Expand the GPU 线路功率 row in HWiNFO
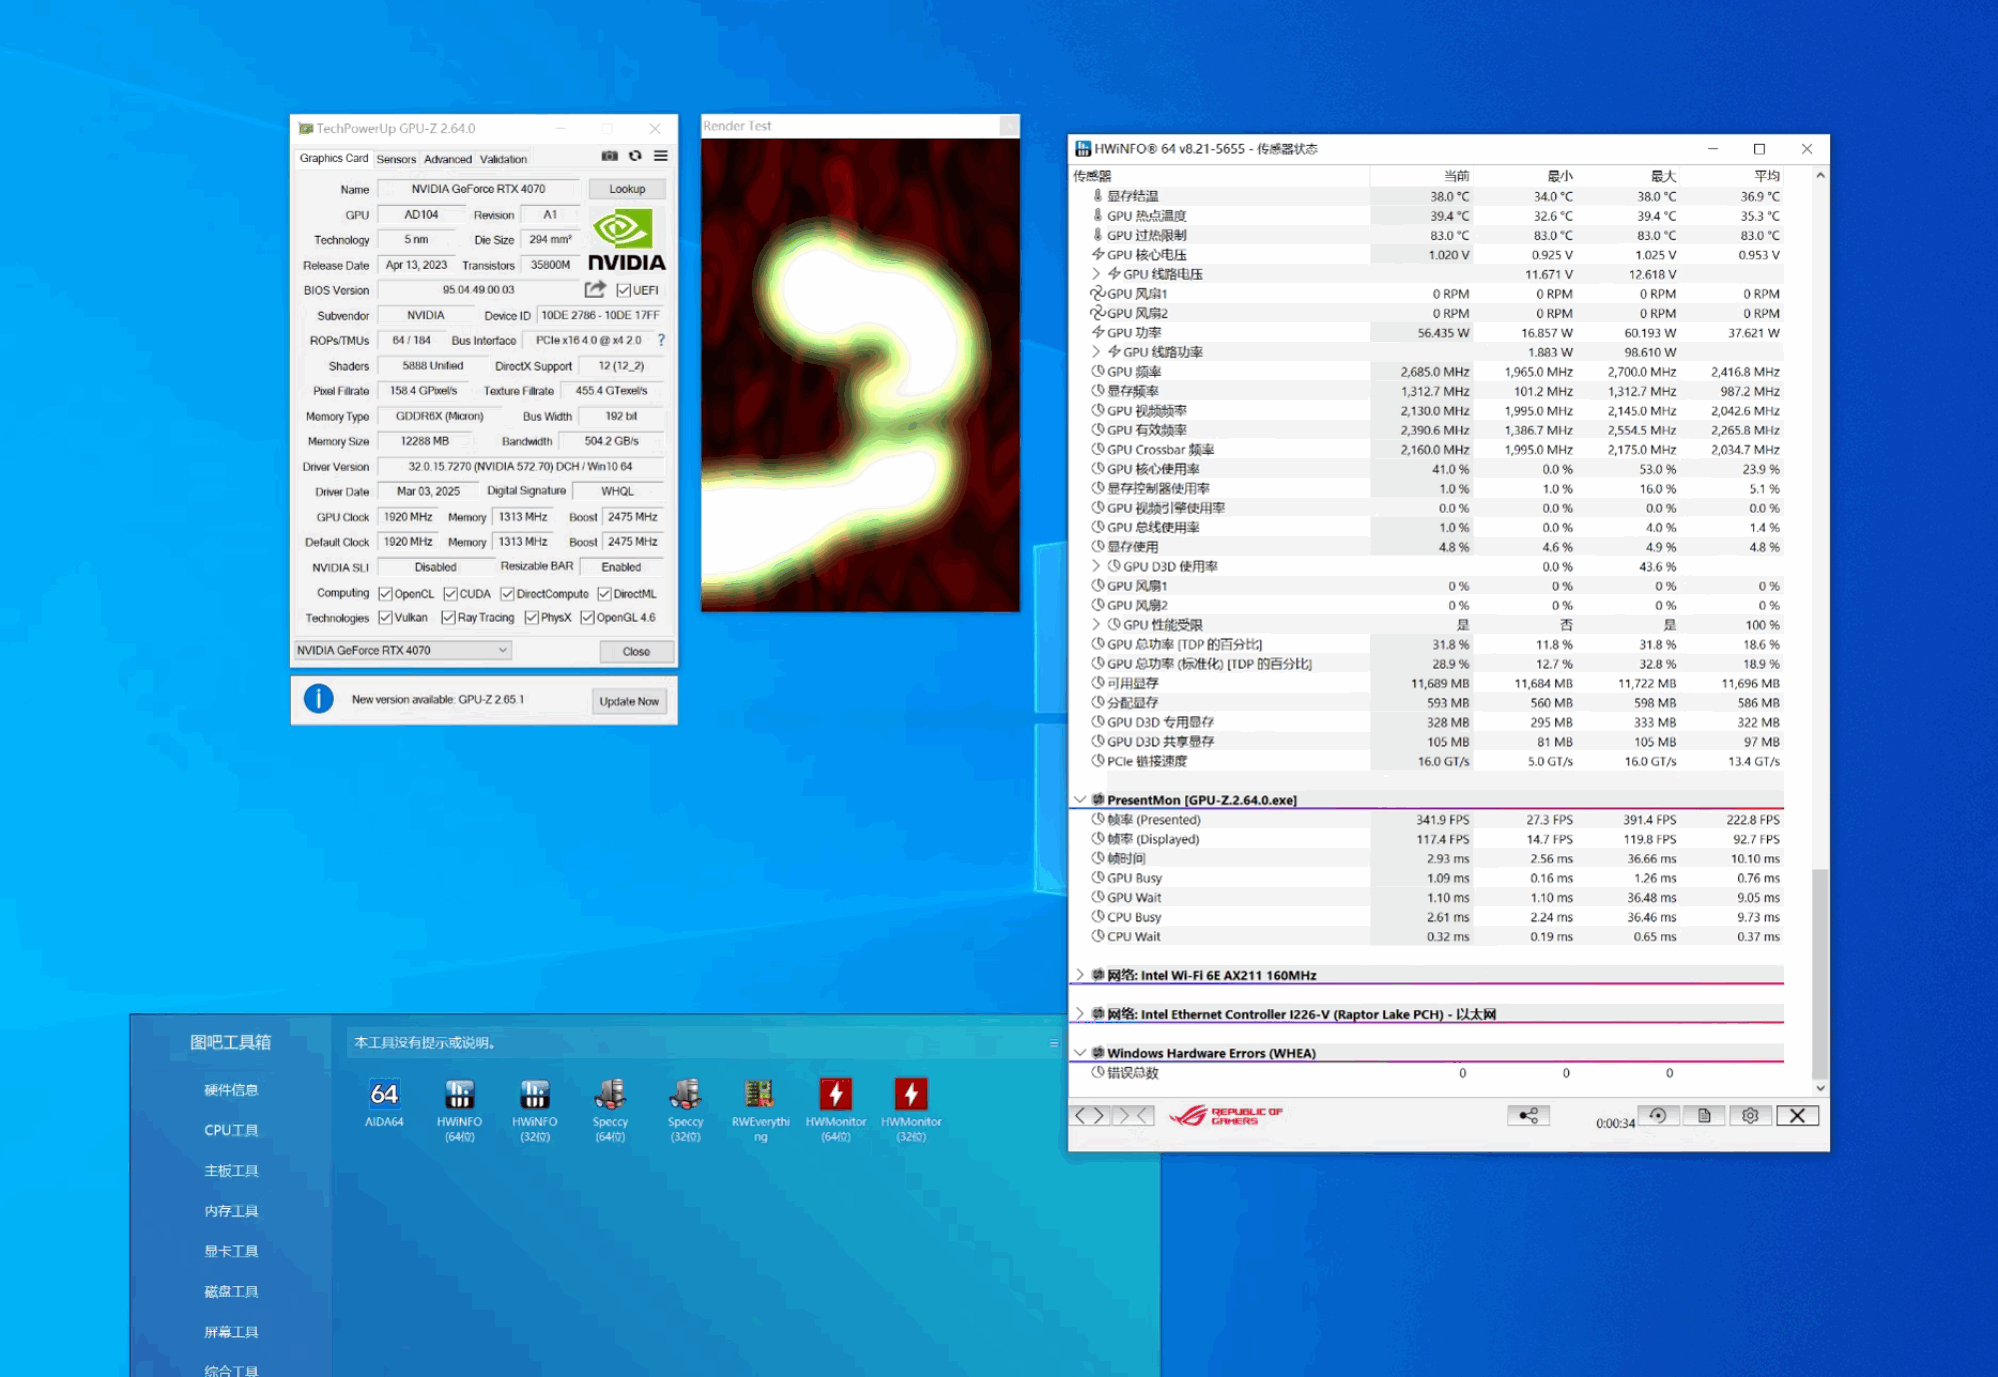Screen dimensions: 1998x1377 (1096, 351)
